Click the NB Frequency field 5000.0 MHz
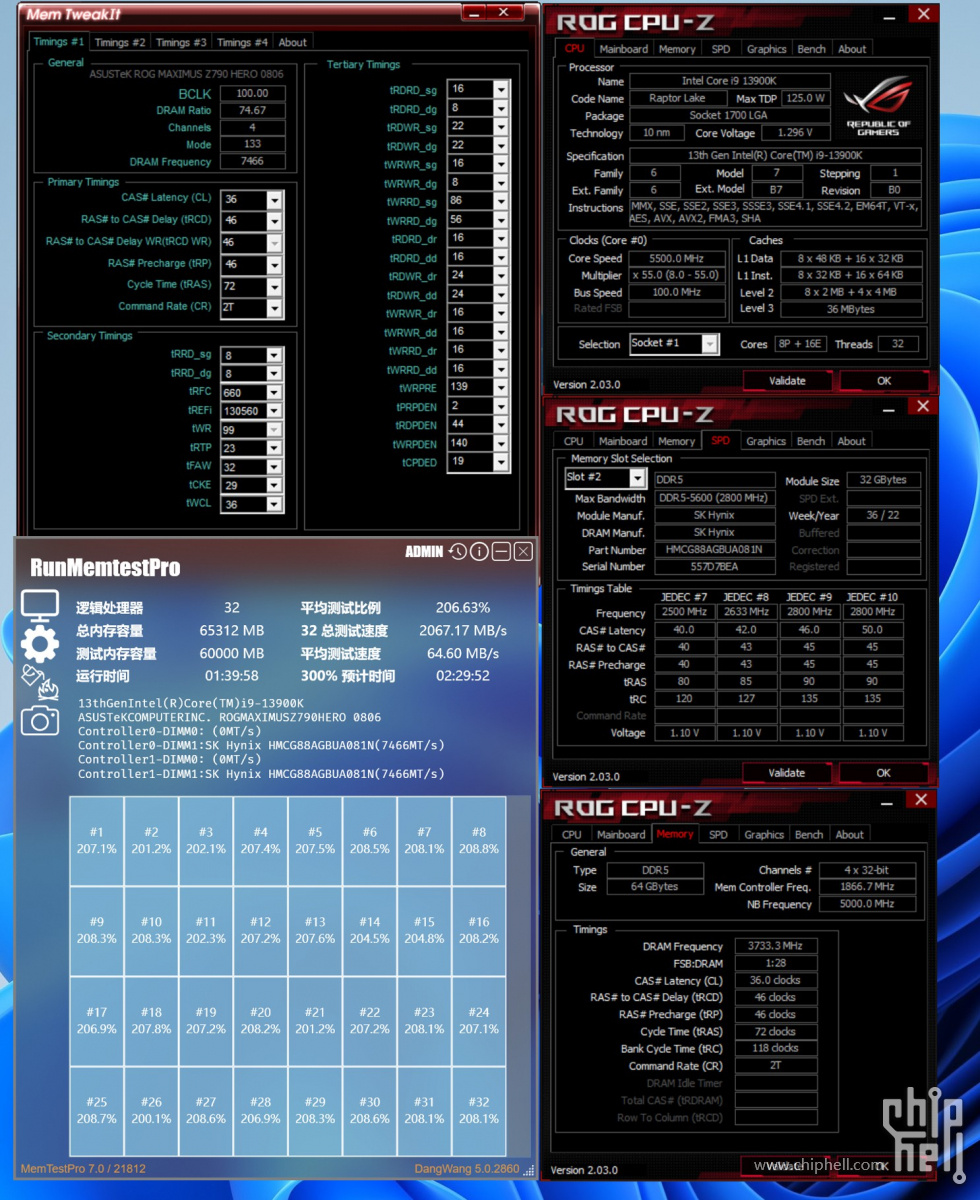980x1200 pixels. 867,904
